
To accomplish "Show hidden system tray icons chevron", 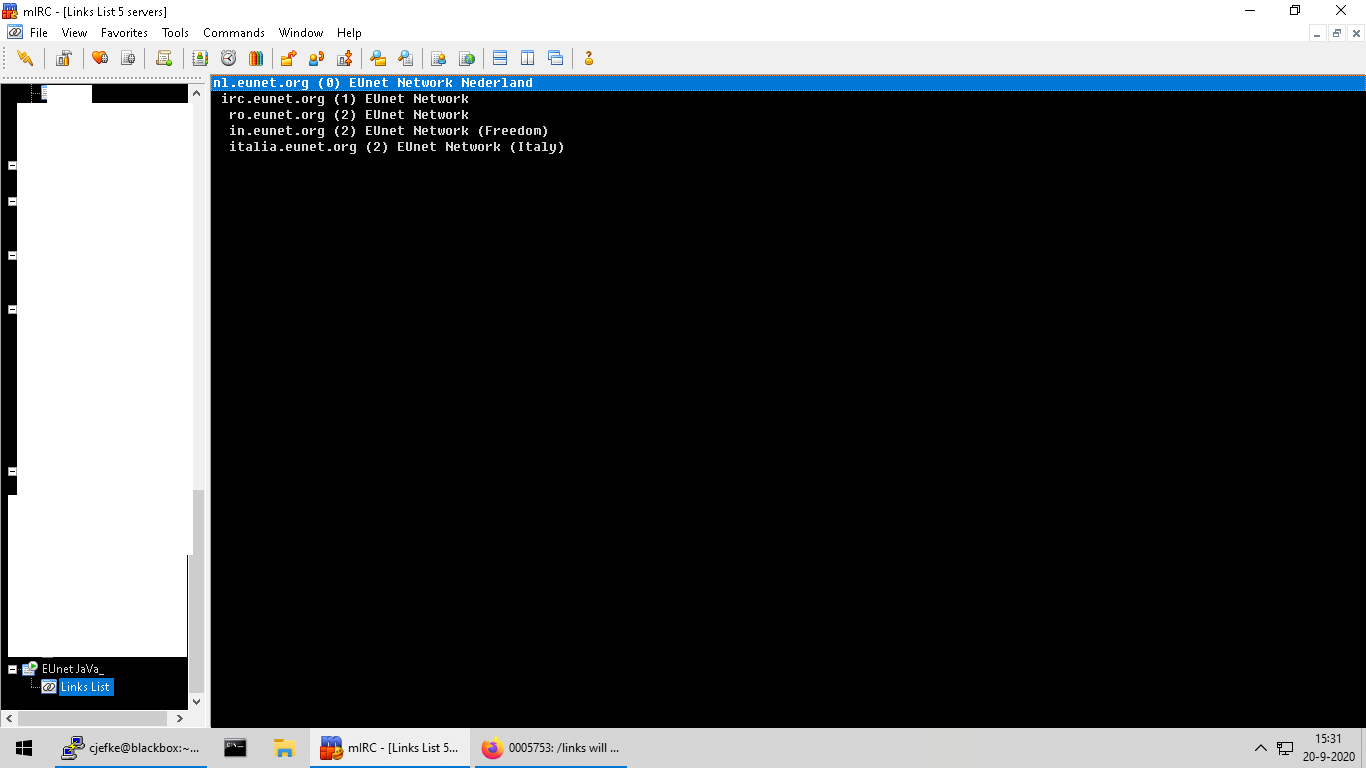I will [1260, 748].
